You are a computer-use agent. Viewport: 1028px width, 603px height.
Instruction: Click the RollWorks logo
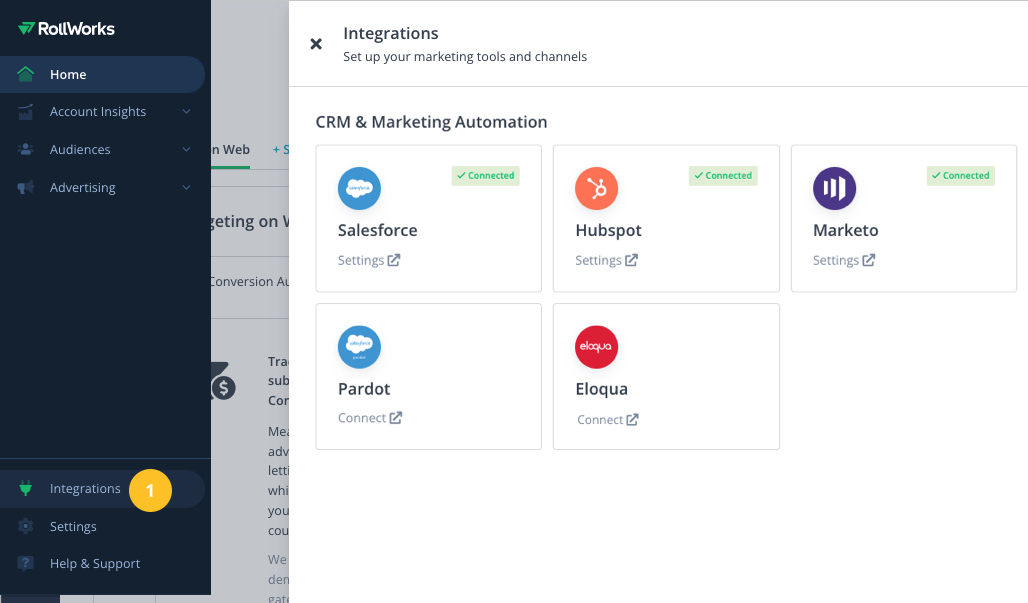66,29
